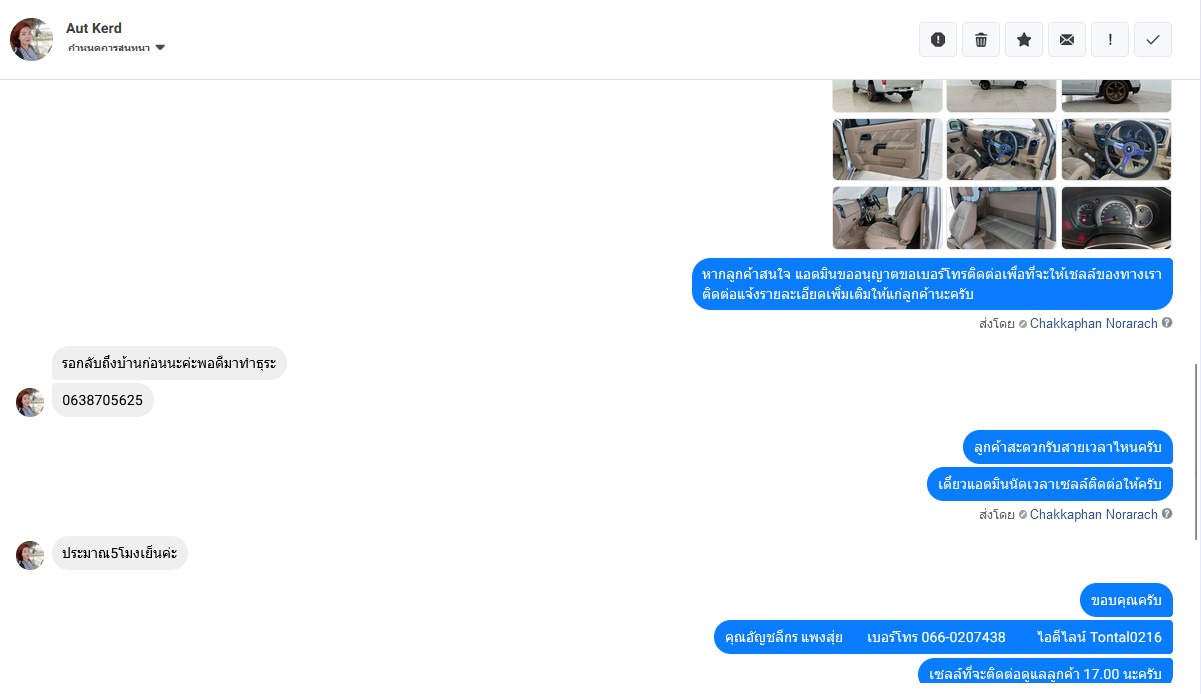The image size is (1201, 694).
Task: Mark conversation unread with envelope icon
Action: coord(1067,40)
